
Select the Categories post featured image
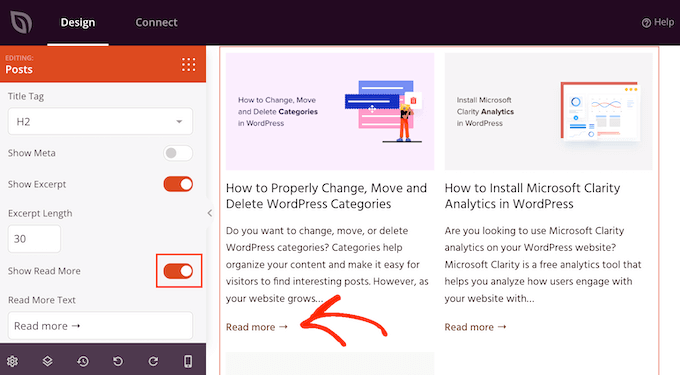pos(330,111)
